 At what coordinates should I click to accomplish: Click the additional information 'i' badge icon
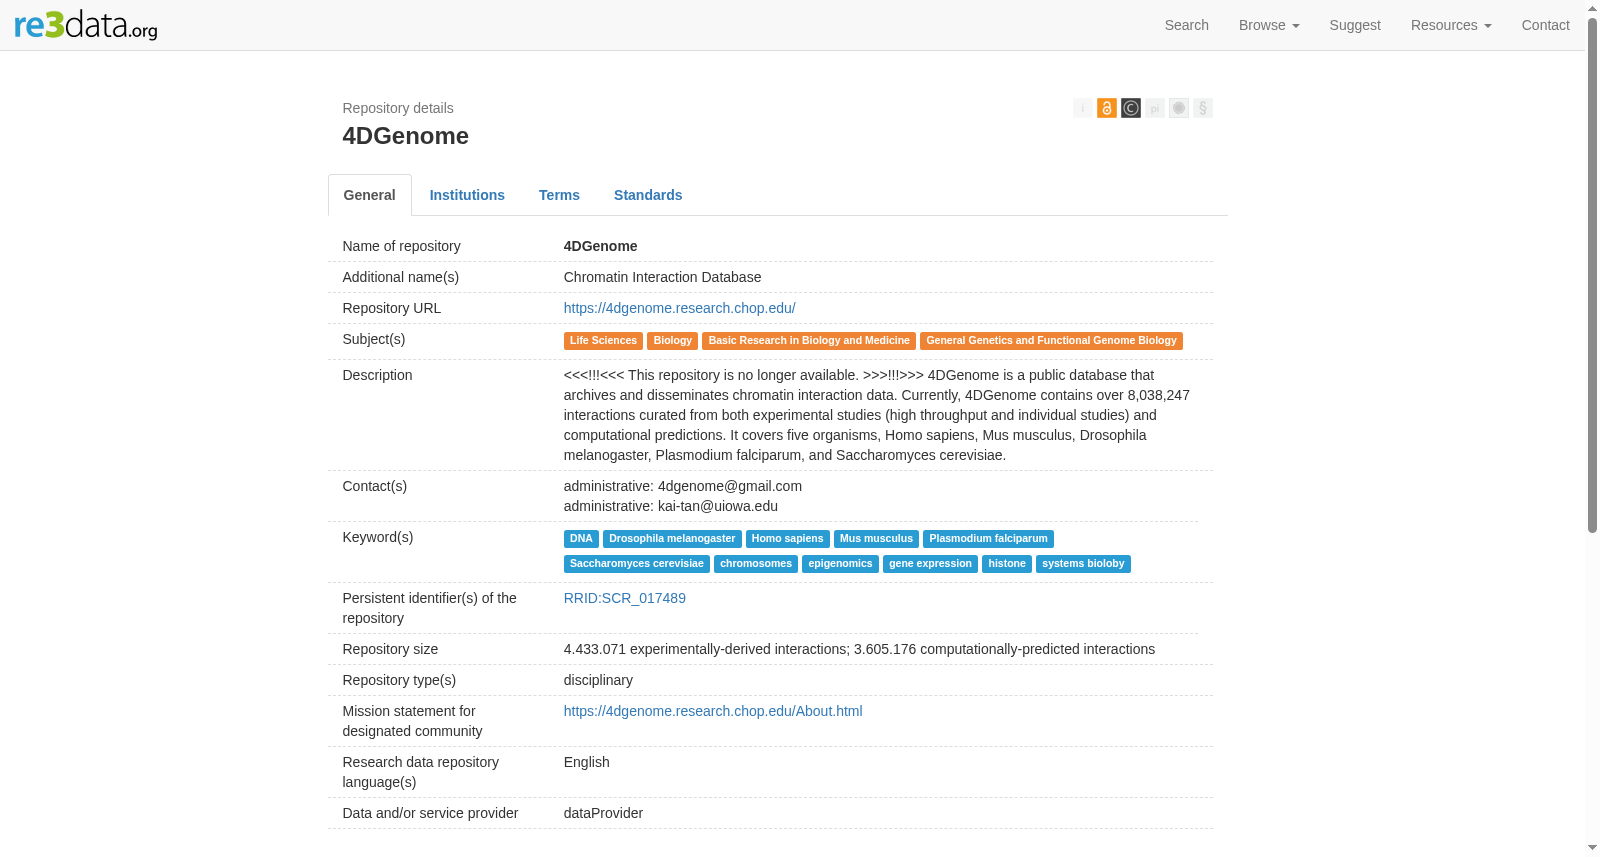1083,108
